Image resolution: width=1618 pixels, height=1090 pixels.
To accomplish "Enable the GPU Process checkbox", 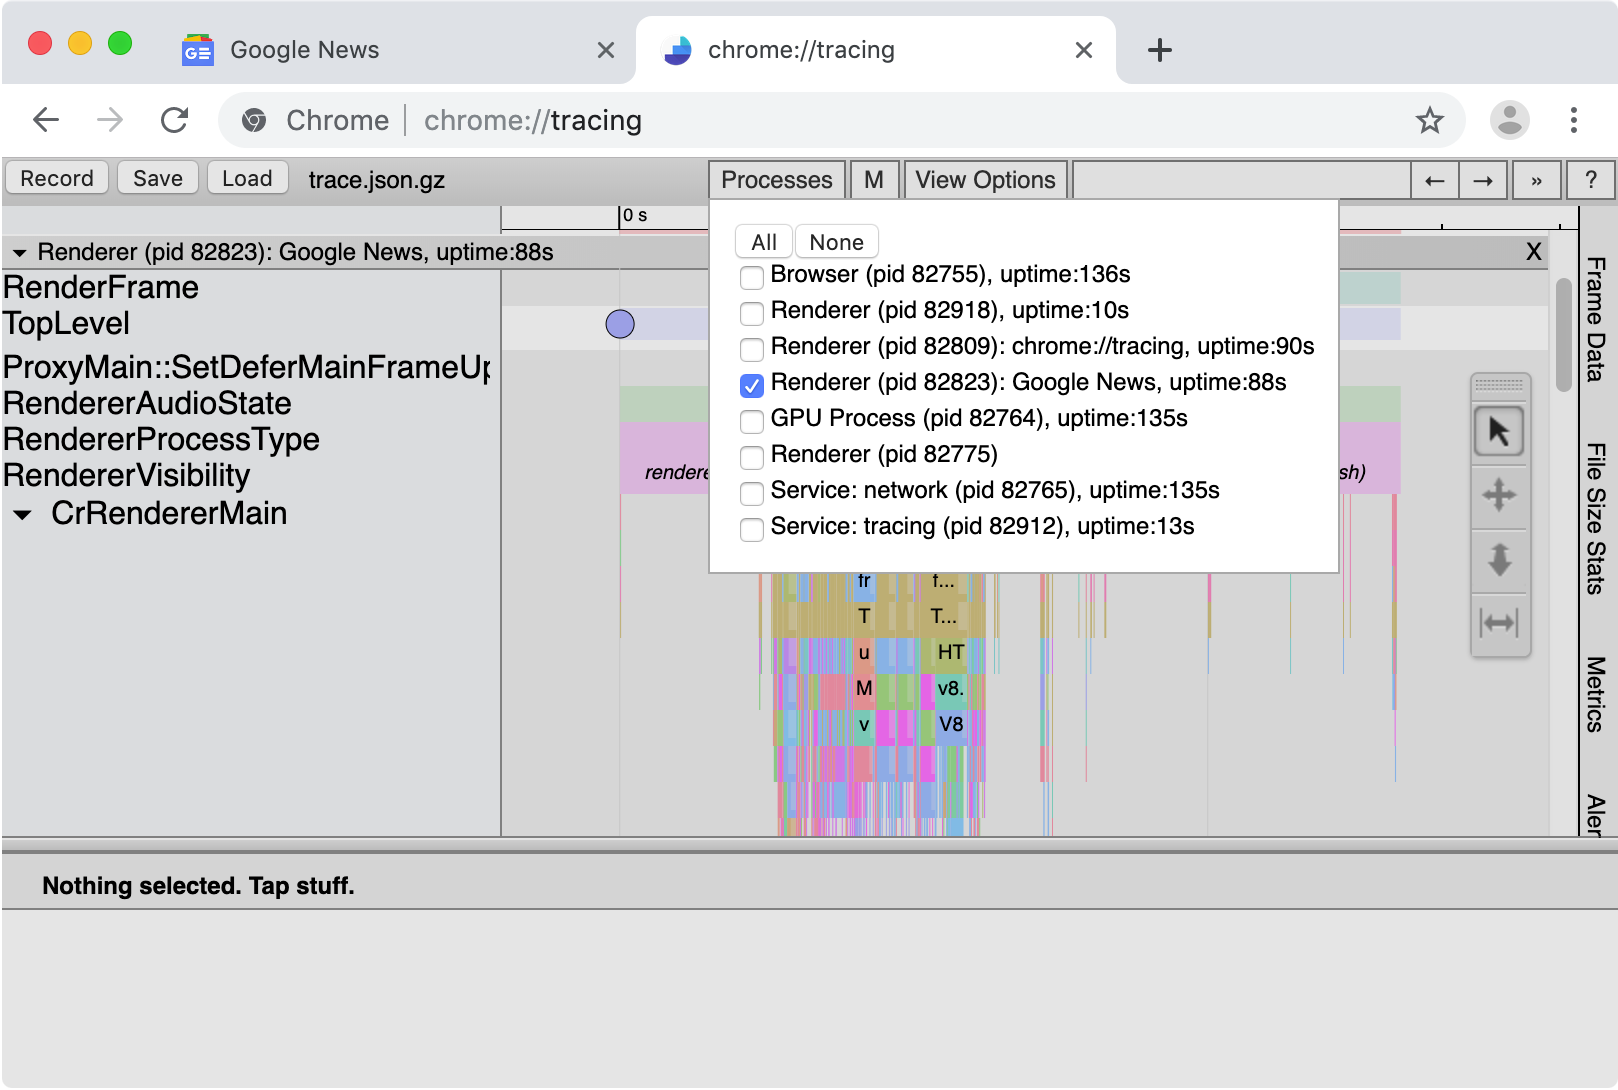I will tap(751, 421).
